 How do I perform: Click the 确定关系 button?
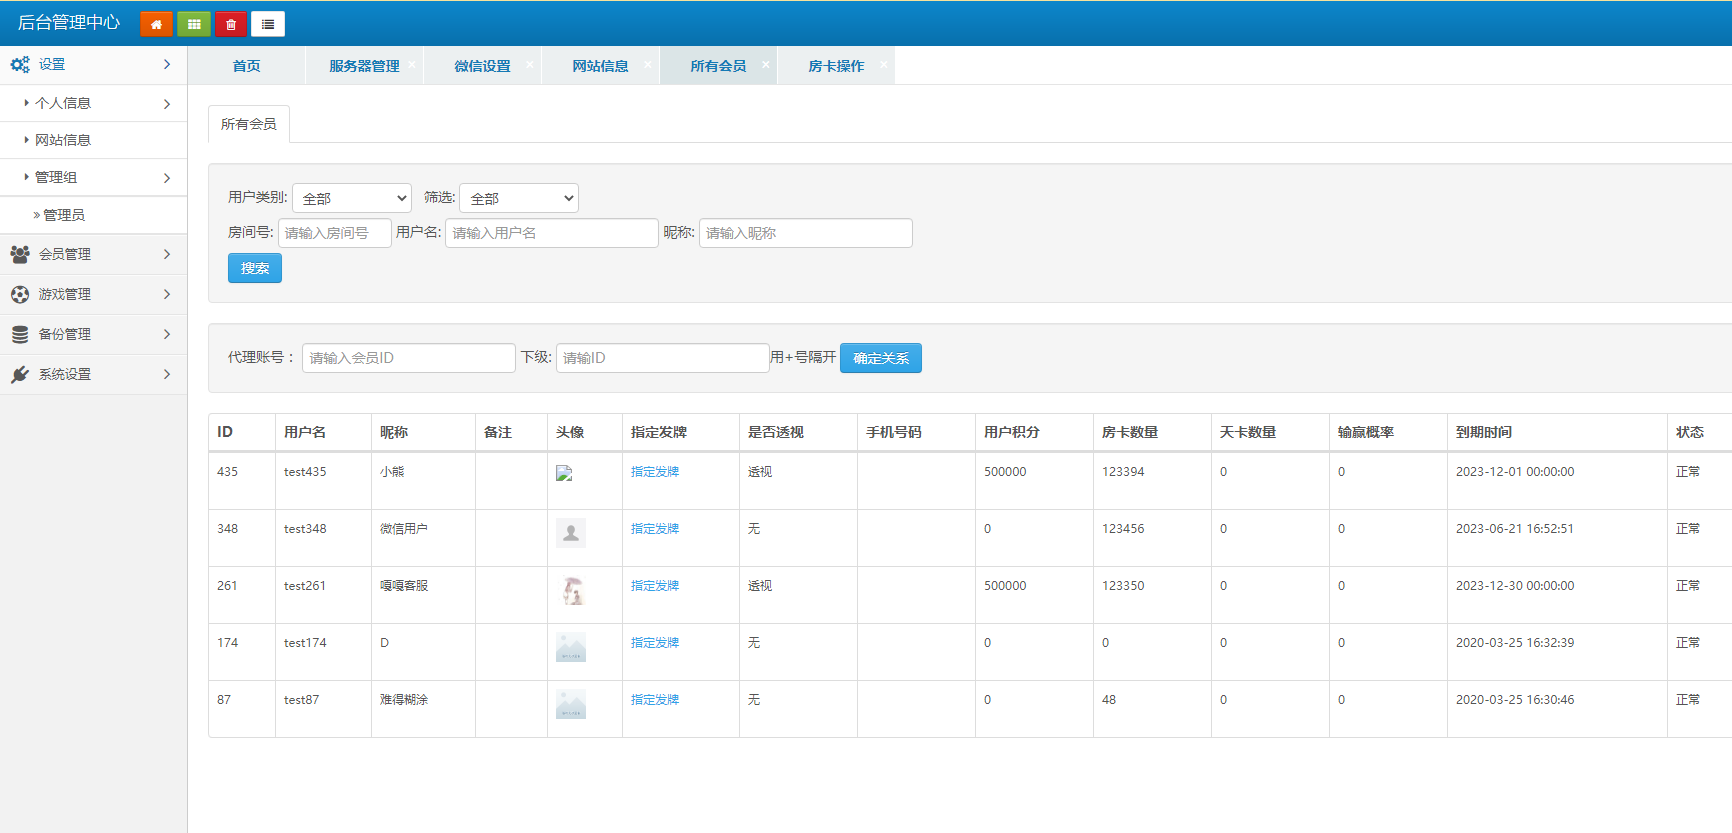[881, 358]
